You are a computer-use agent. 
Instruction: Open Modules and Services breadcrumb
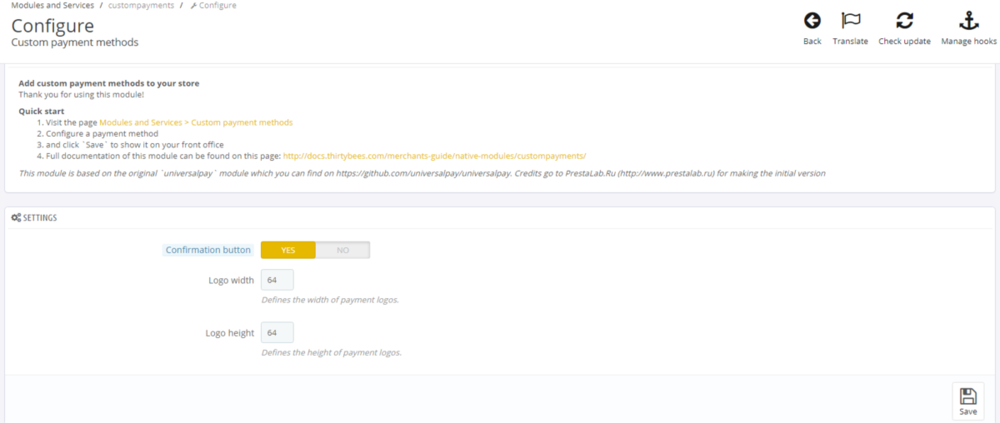pyautogui.click(x=53, y=5)
